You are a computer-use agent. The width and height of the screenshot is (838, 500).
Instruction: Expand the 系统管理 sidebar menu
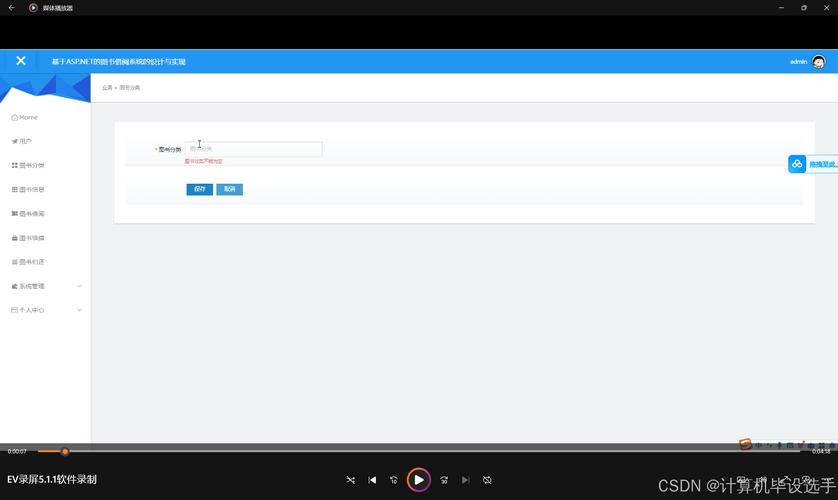pyautogui.click(x=45, y=286)
